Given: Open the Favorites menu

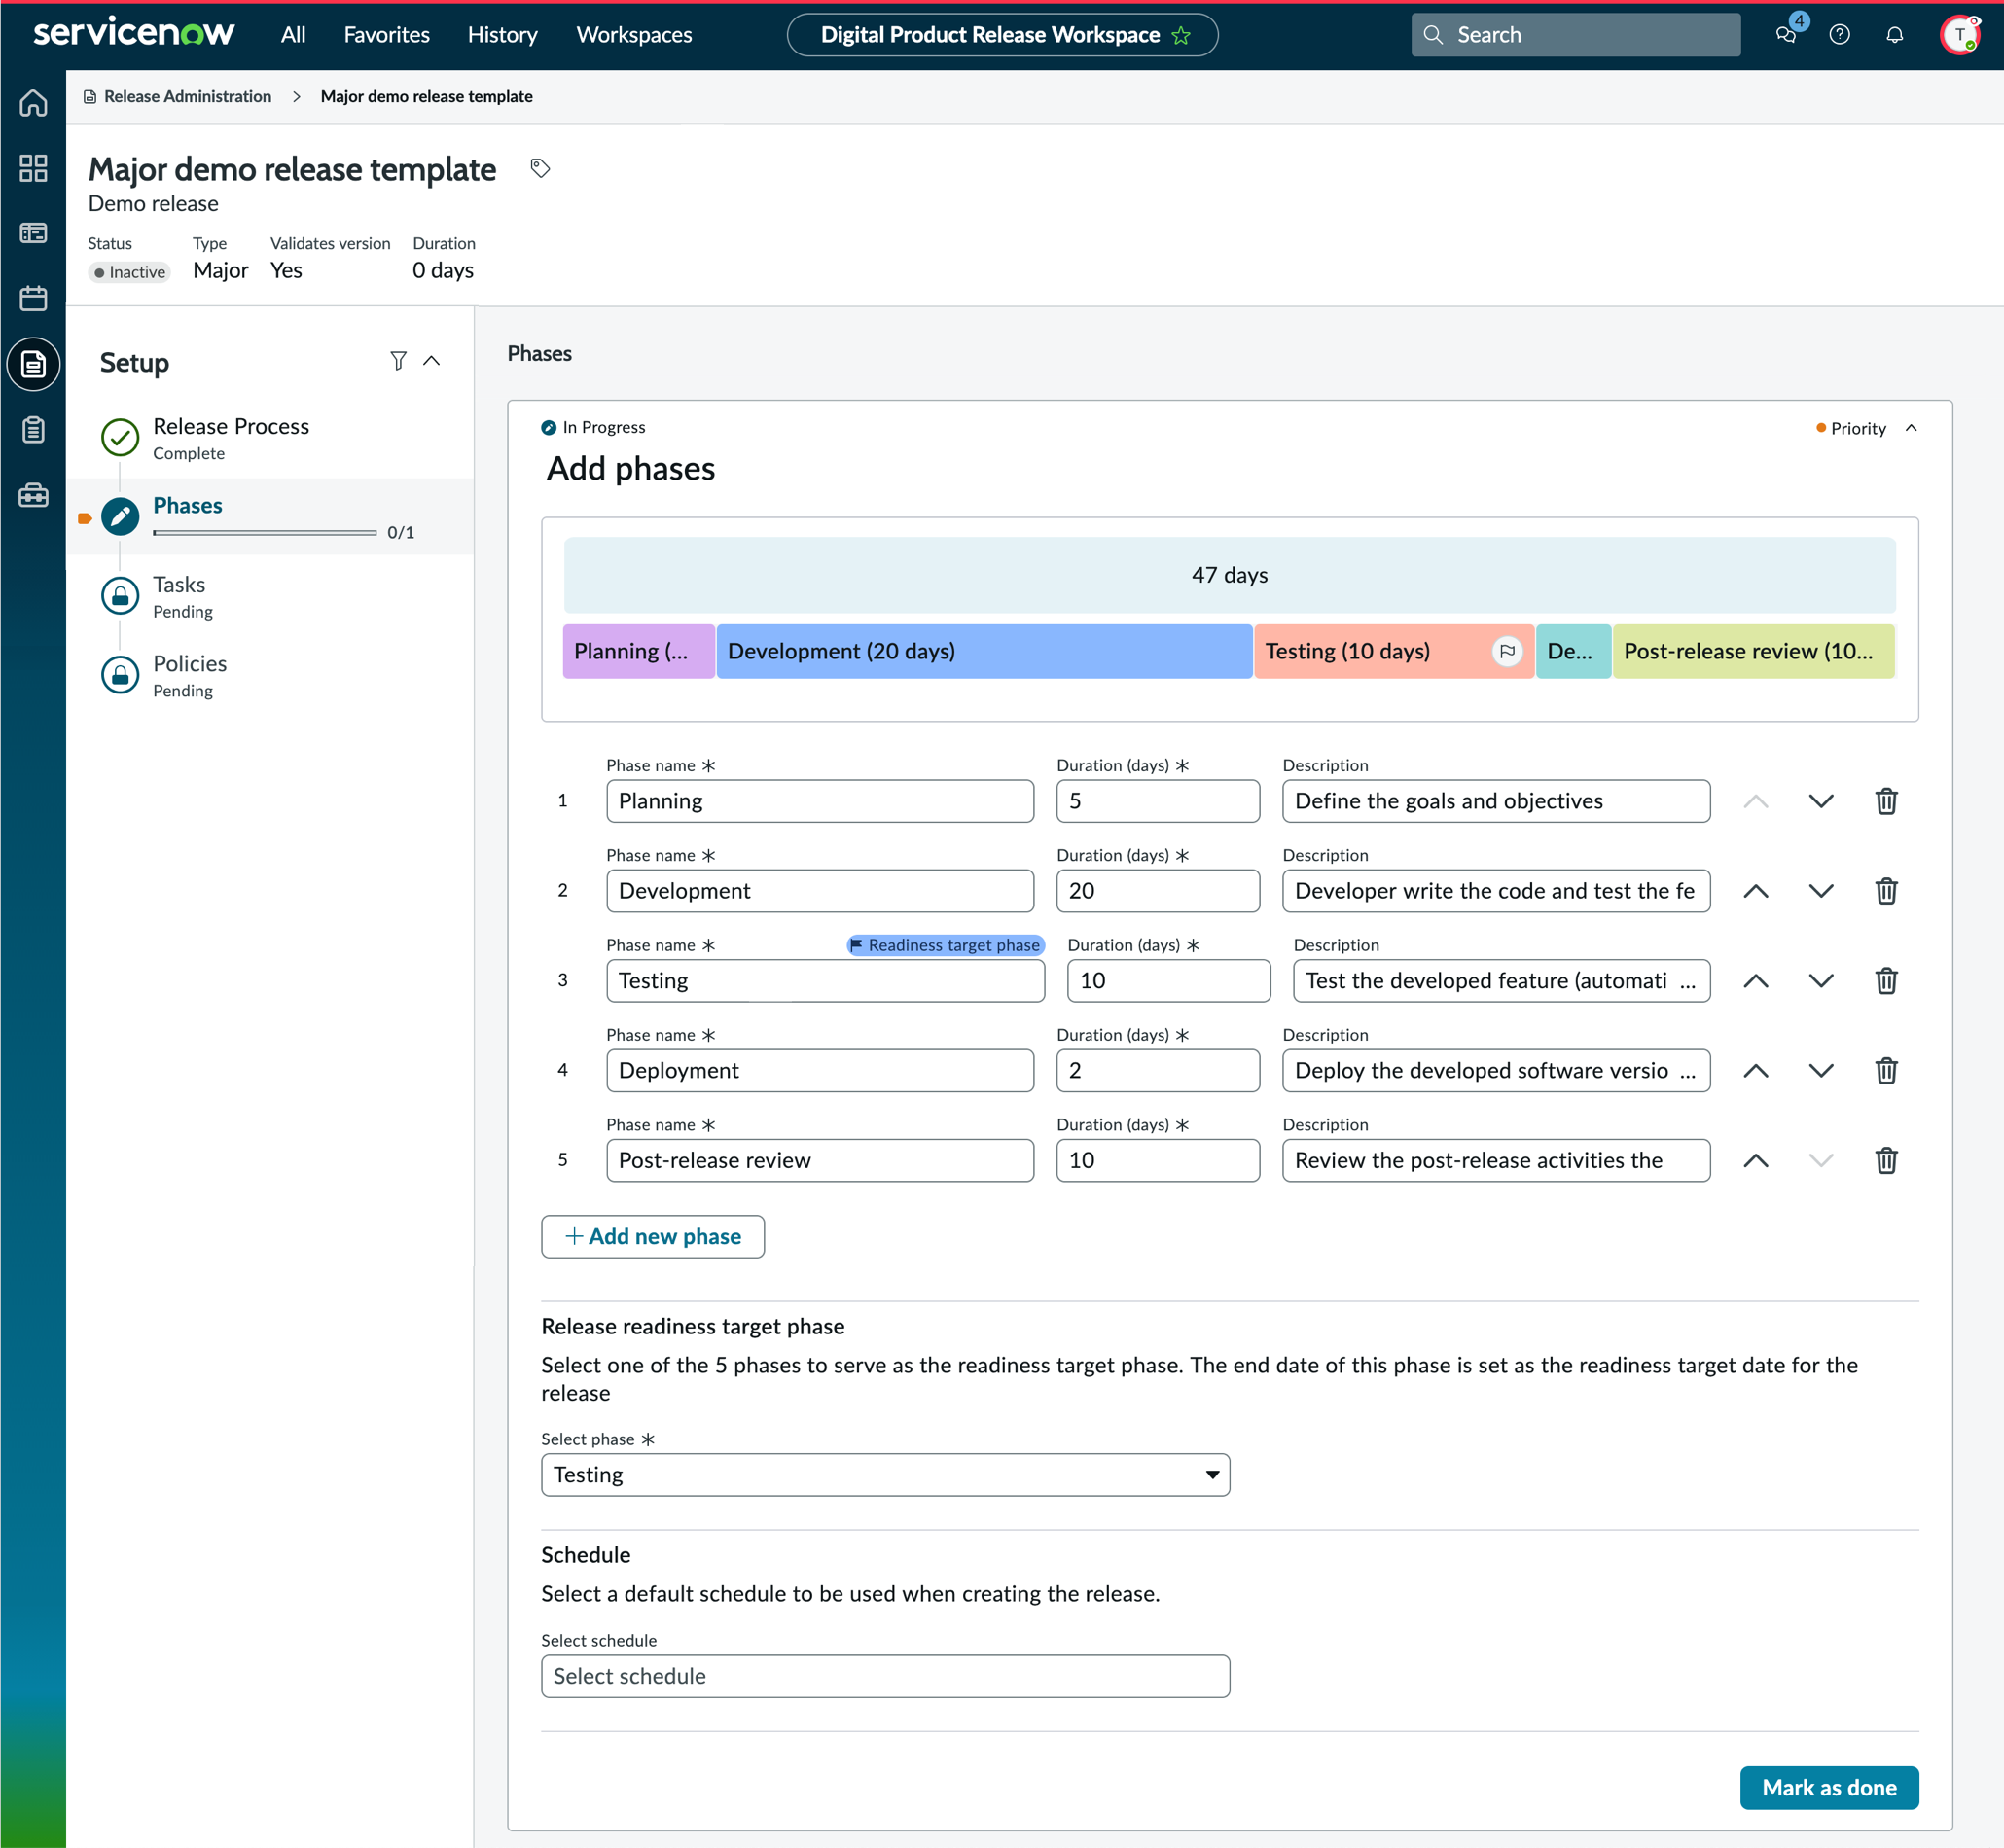Looking at the screenshot, I should (387, 35).
